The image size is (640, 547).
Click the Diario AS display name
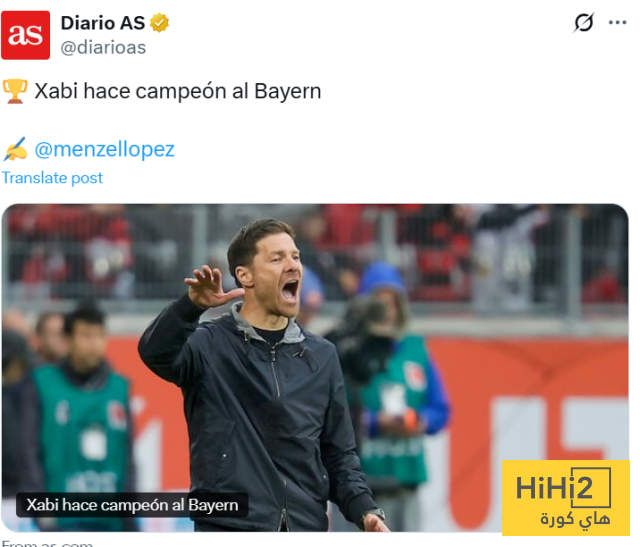[103, 23]
